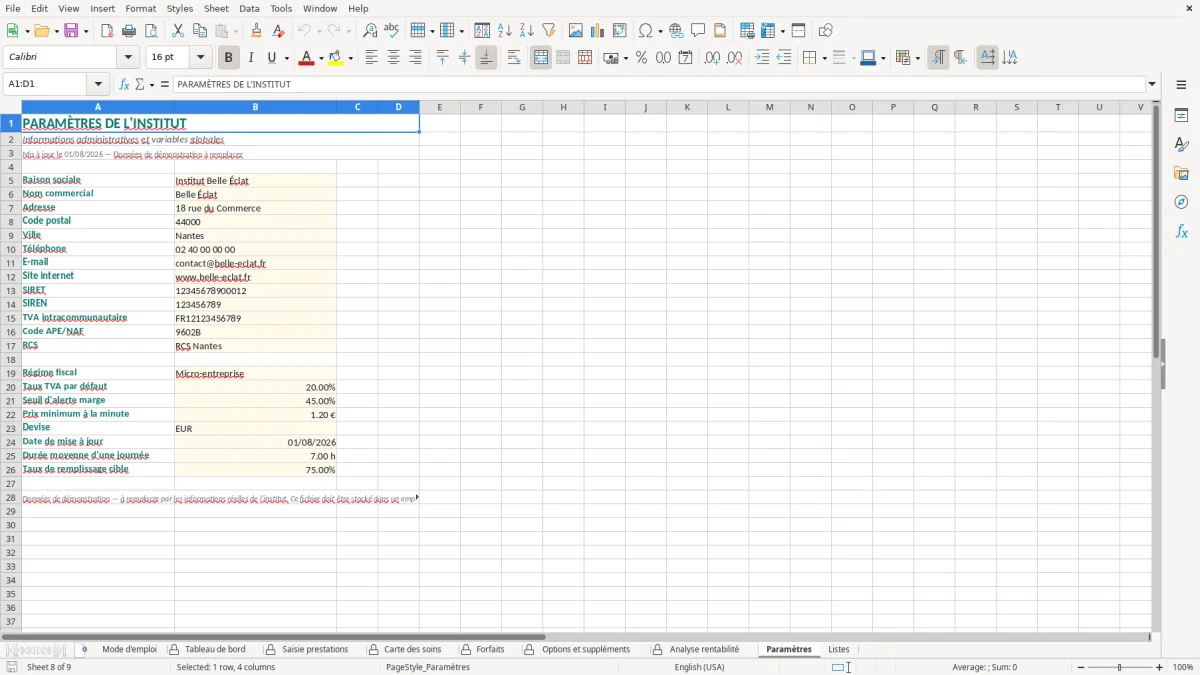Viewport: 1200px width, 675px height.
Task: Insert a hyperlink
Action: [676, 31]
